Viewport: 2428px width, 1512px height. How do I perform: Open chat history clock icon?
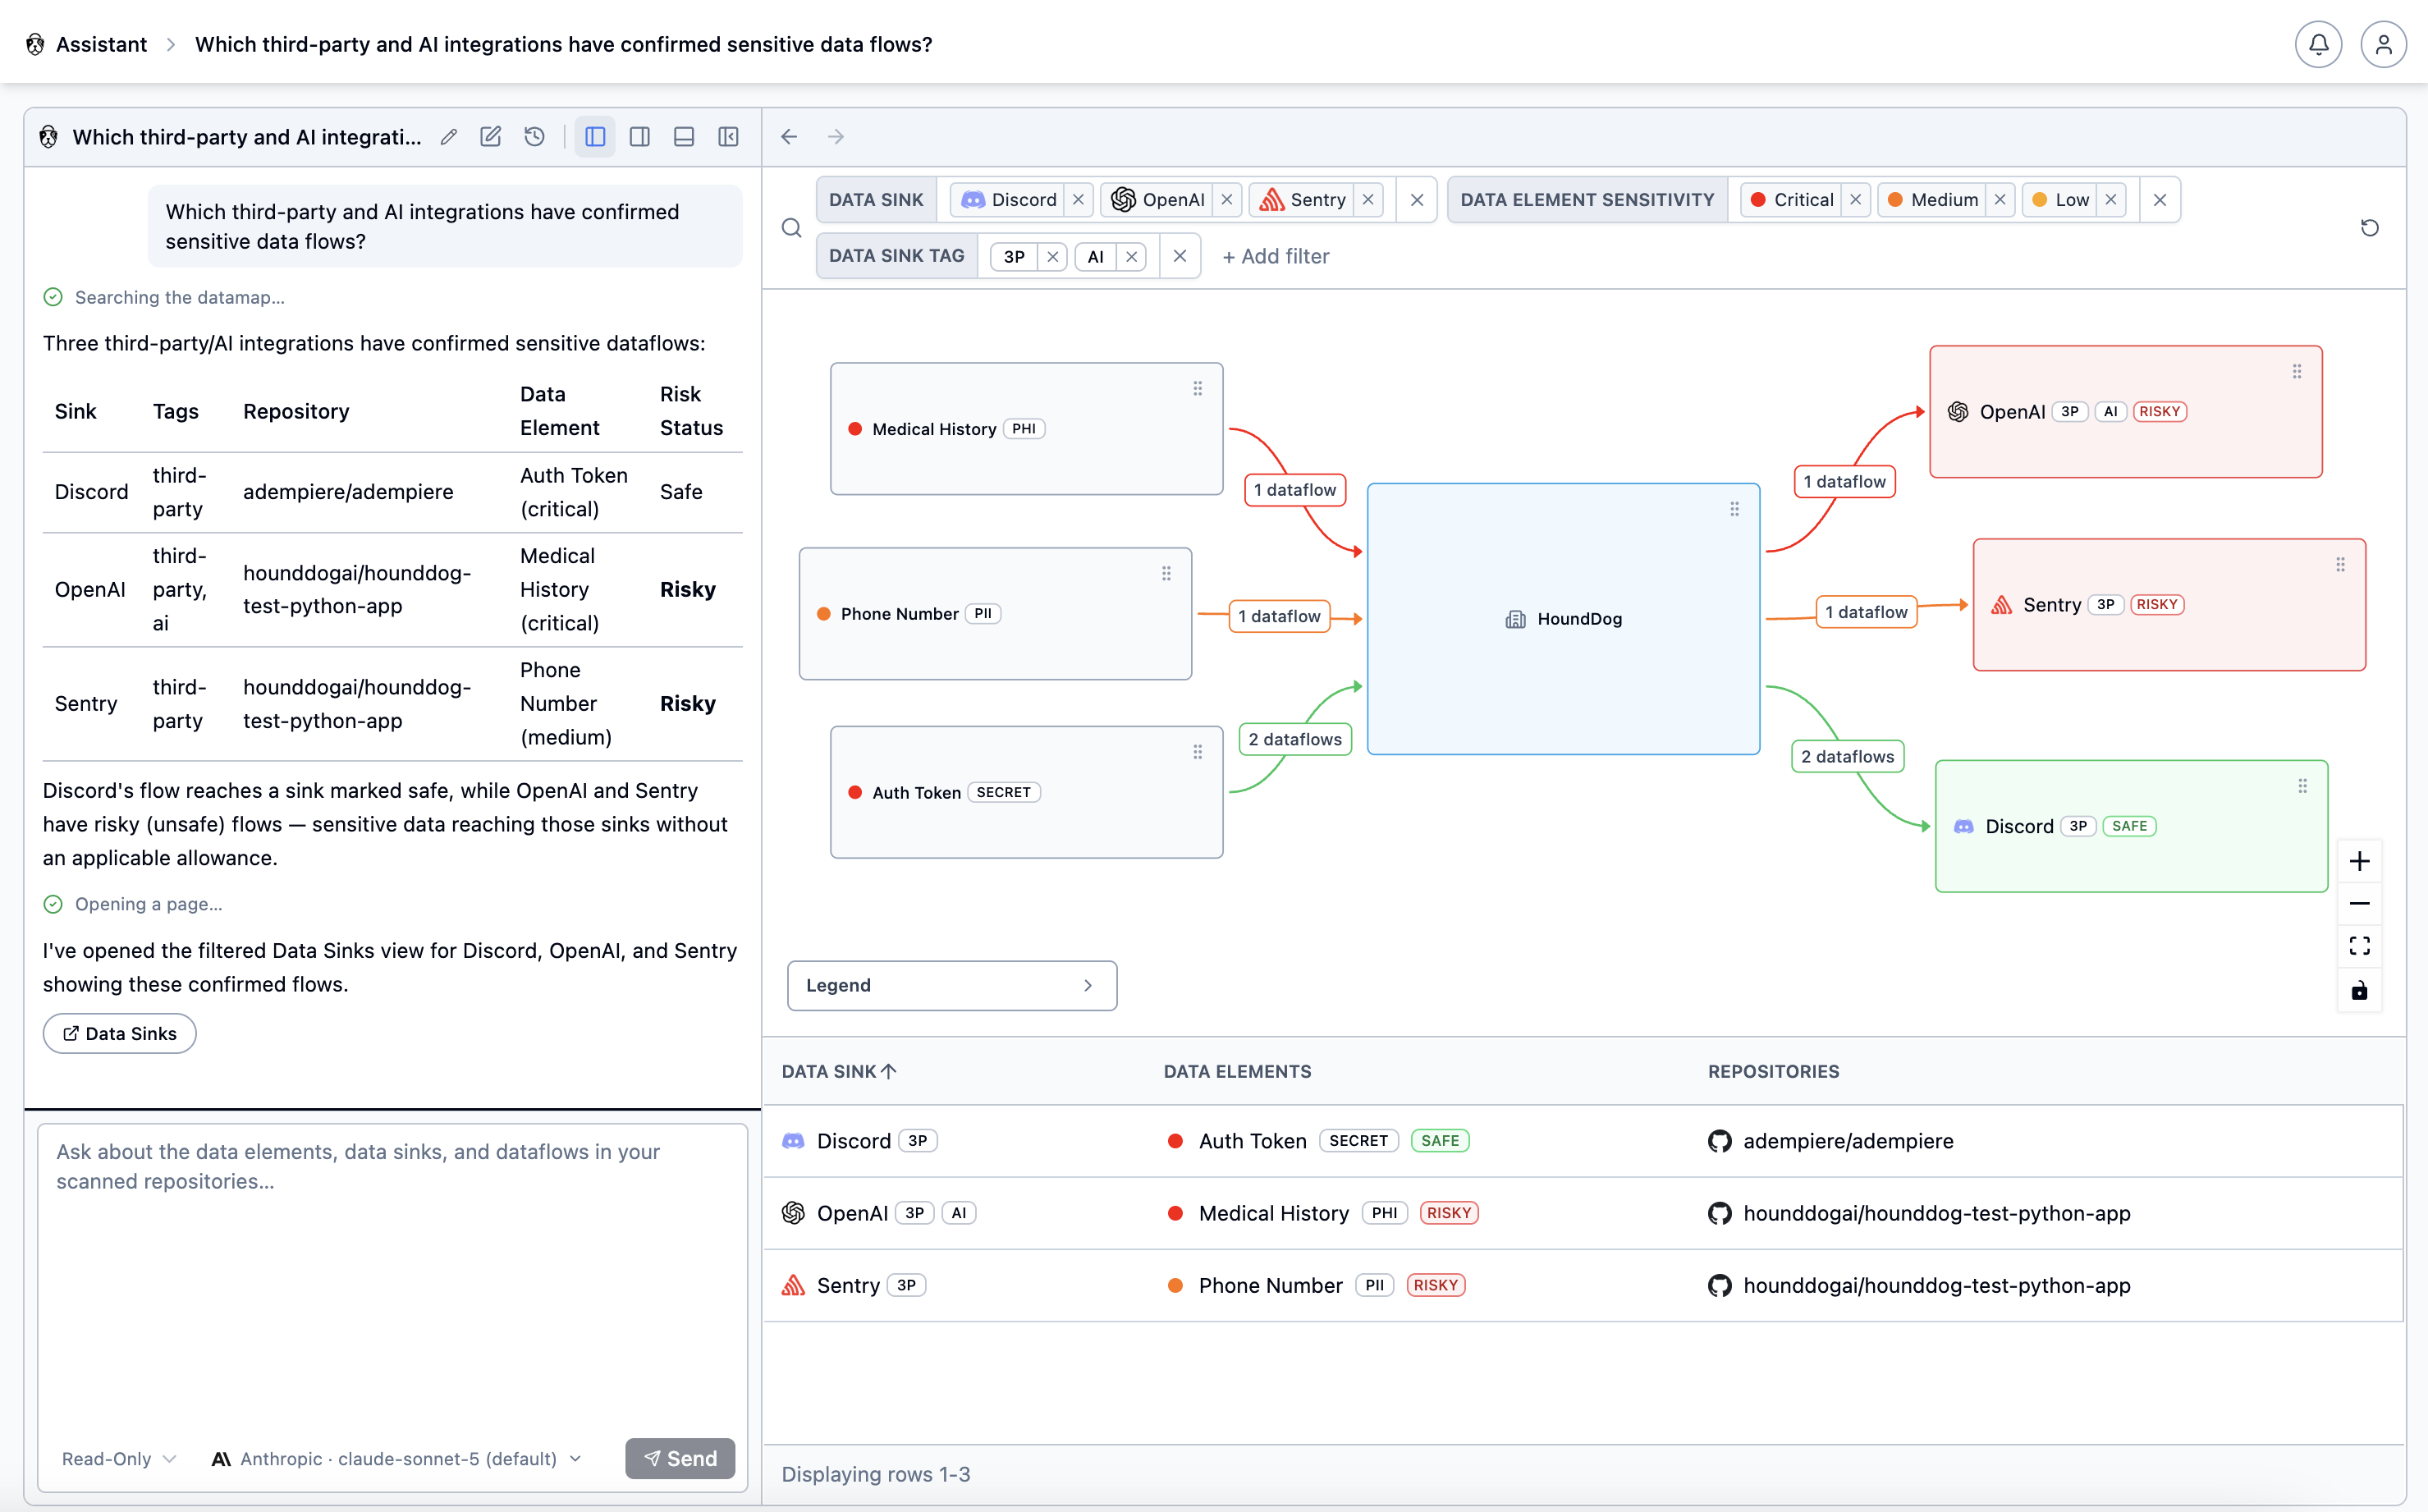click(x=535, y=137)
